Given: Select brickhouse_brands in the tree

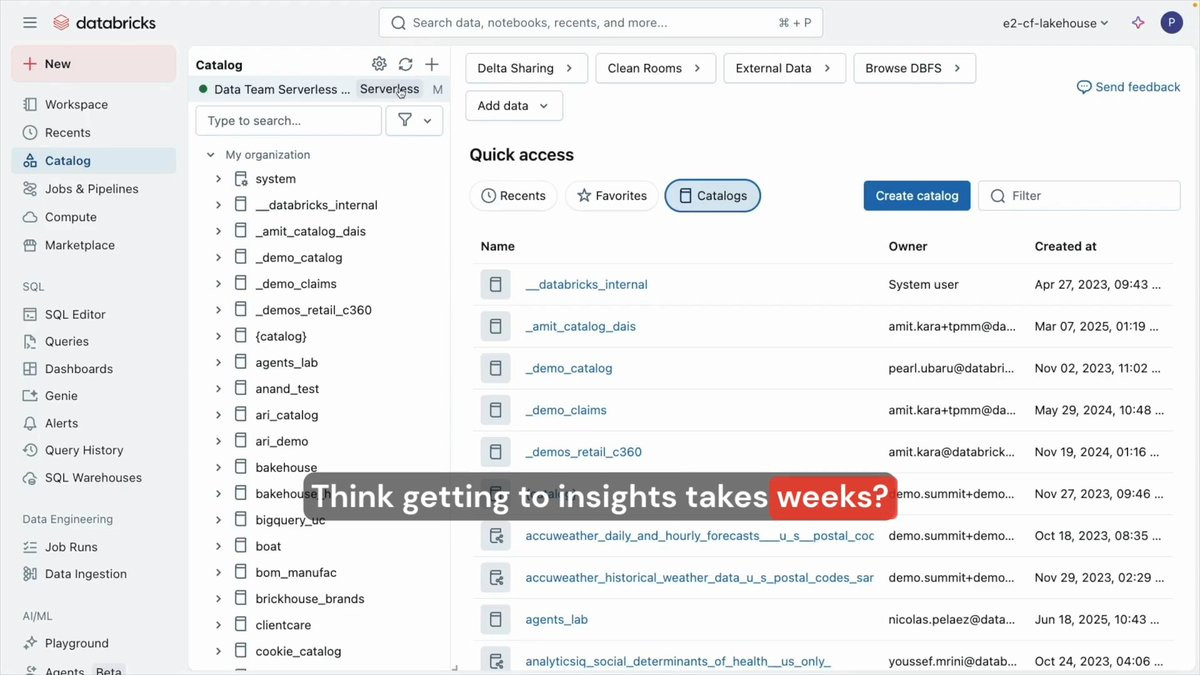Looking at the screenshot, I should [x=310, y=598].
